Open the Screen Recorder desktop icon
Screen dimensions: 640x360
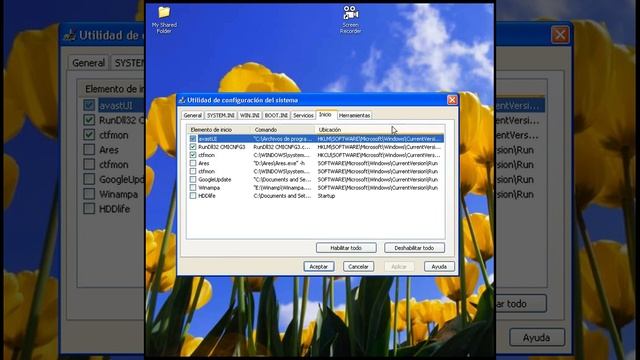[350, 19]
